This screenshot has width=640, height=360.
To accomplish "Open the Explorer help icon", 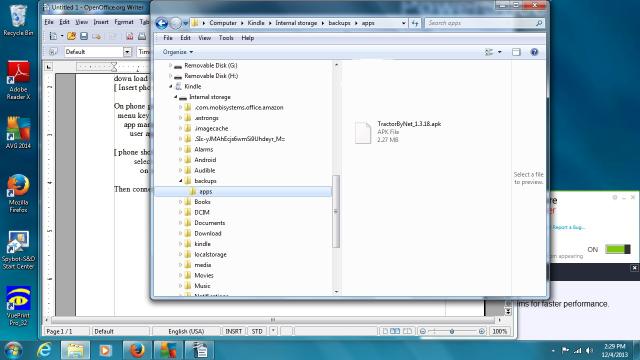I will [534, 52].
